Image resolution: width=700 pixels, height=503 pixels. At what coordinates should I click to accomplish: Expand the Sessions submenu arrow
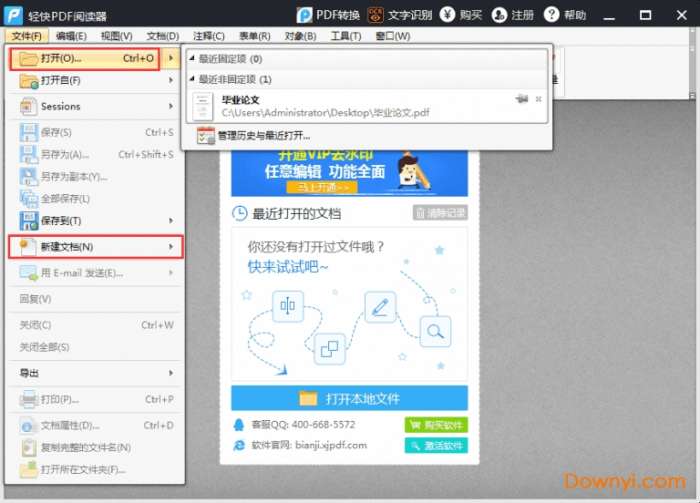(171, 106)
